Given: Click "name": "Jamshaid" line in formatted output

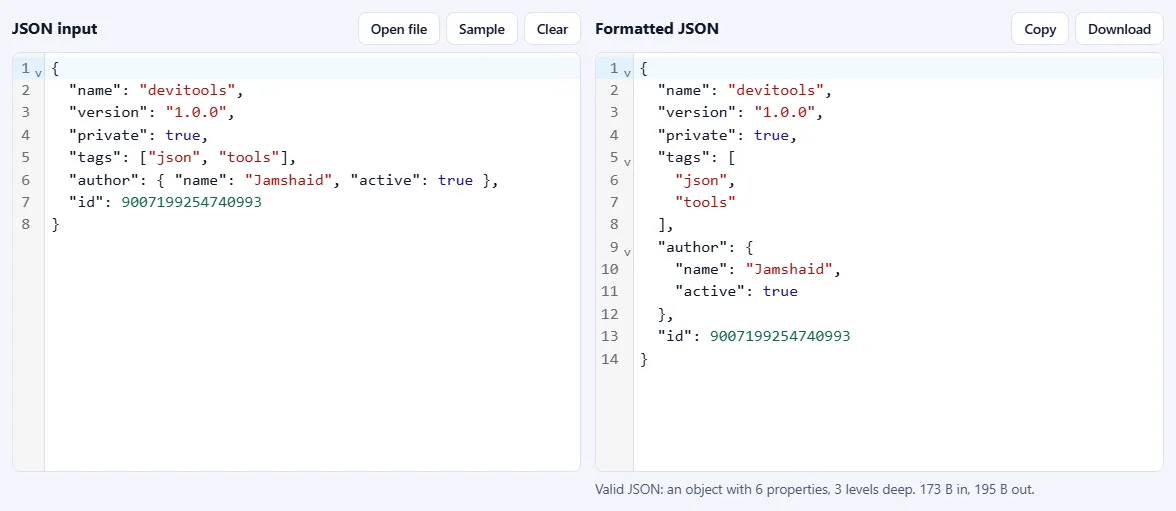Looking at the screenshot, I should tap(758, 269).
